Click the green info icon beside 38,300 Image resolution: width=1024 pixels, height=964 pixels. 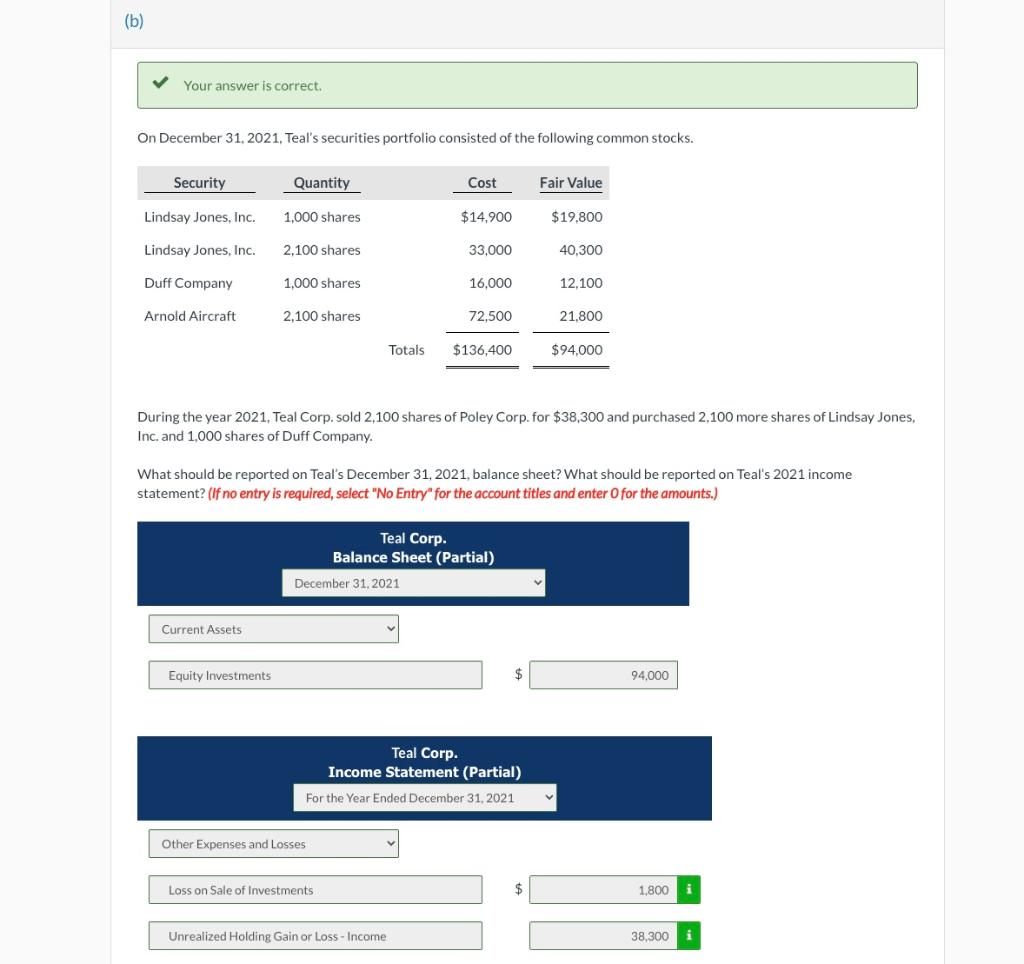pos(690,936)
